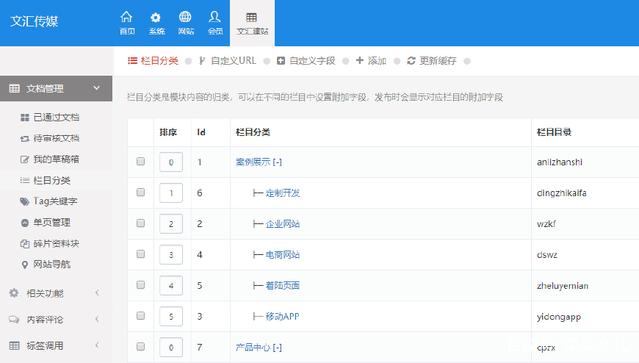
Task: Click the 网站 globe icon
Action: tap(185, 17)
